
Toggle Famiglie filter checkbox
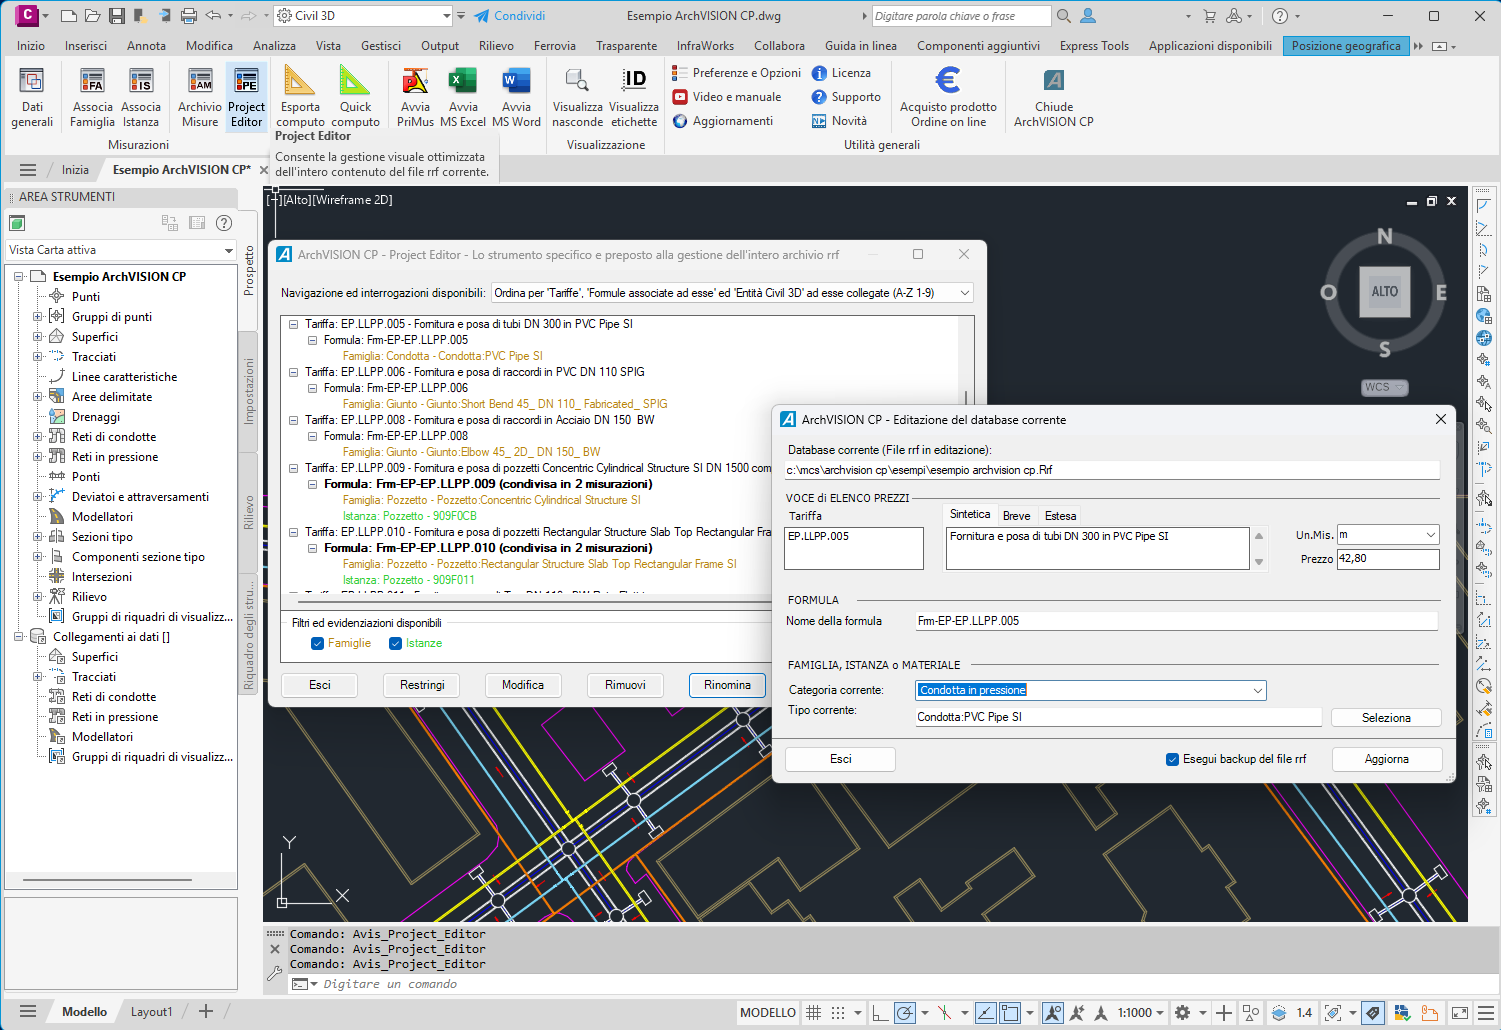pyautogui.click(x=318, y=643)
